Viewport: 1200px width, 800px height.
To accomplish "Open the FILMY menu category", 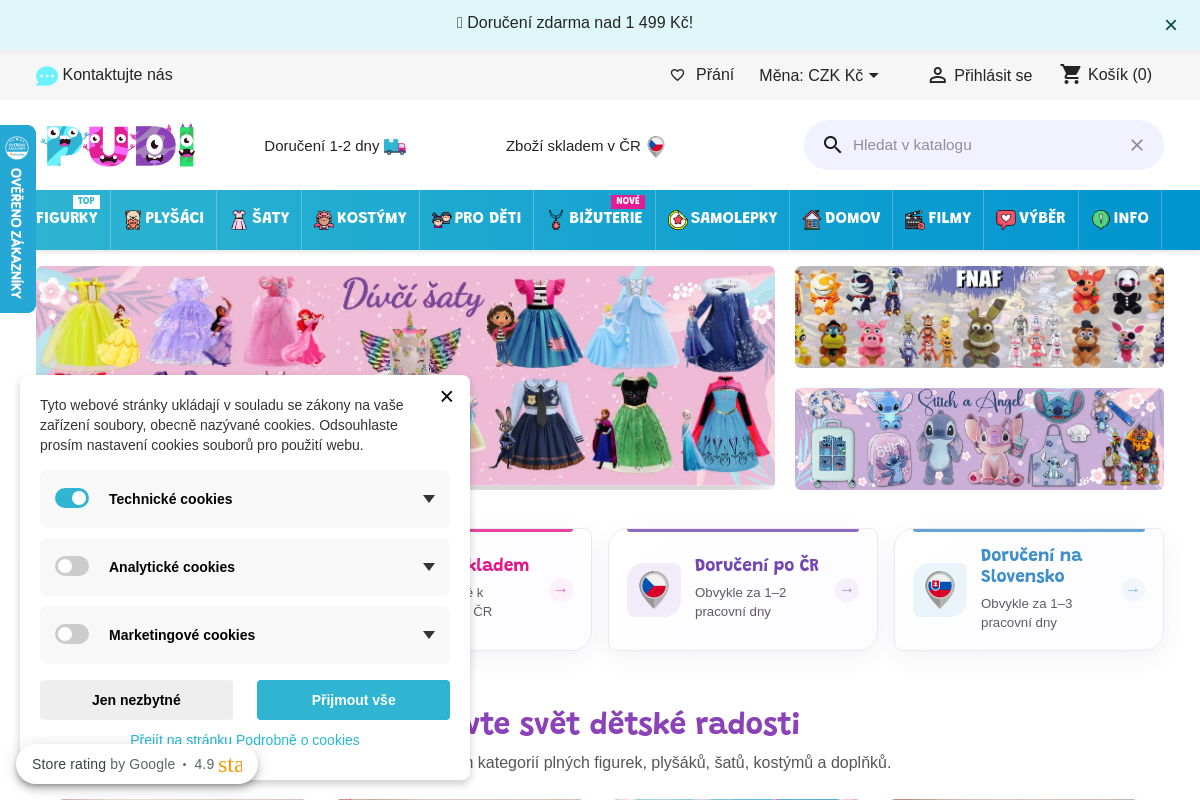I will coord(938,218).
